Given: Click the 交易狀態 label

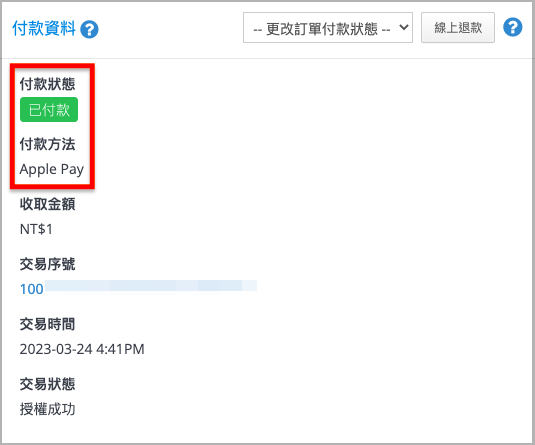Looking at the screenshot, I should click(47, 384).
